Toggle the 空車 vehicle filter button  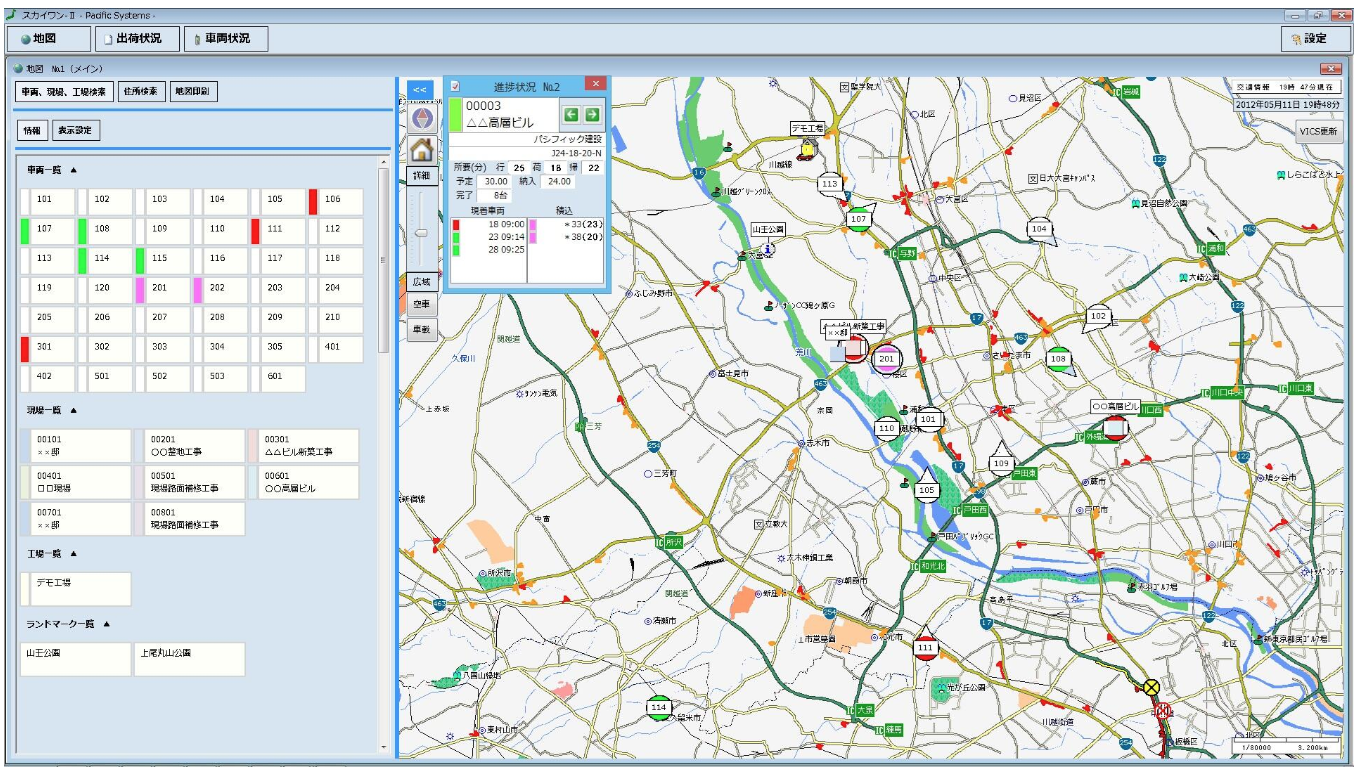pos(421,304)
